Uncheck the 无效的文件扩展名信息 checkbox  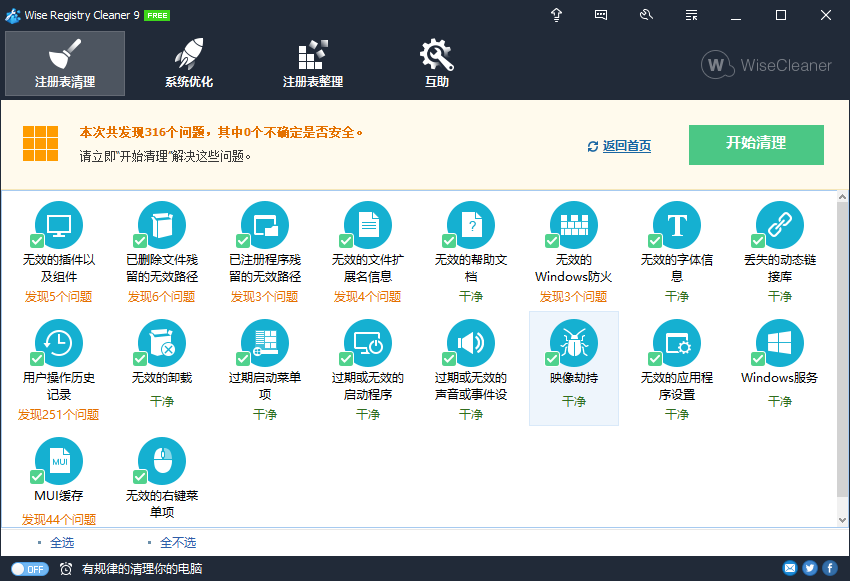pyautogui.click(x=346, y=241)
